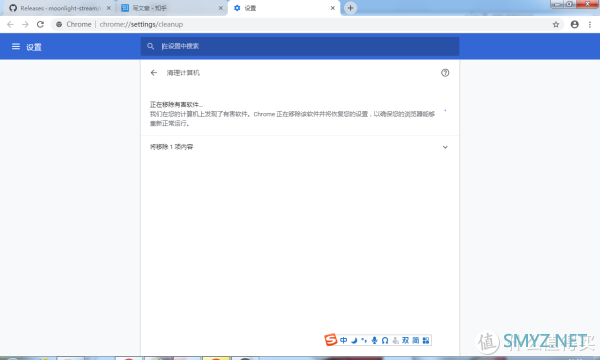
Task: Open the Sogou omega symbol keyboard
Action: pyautogui.click(x=385, y=340)
